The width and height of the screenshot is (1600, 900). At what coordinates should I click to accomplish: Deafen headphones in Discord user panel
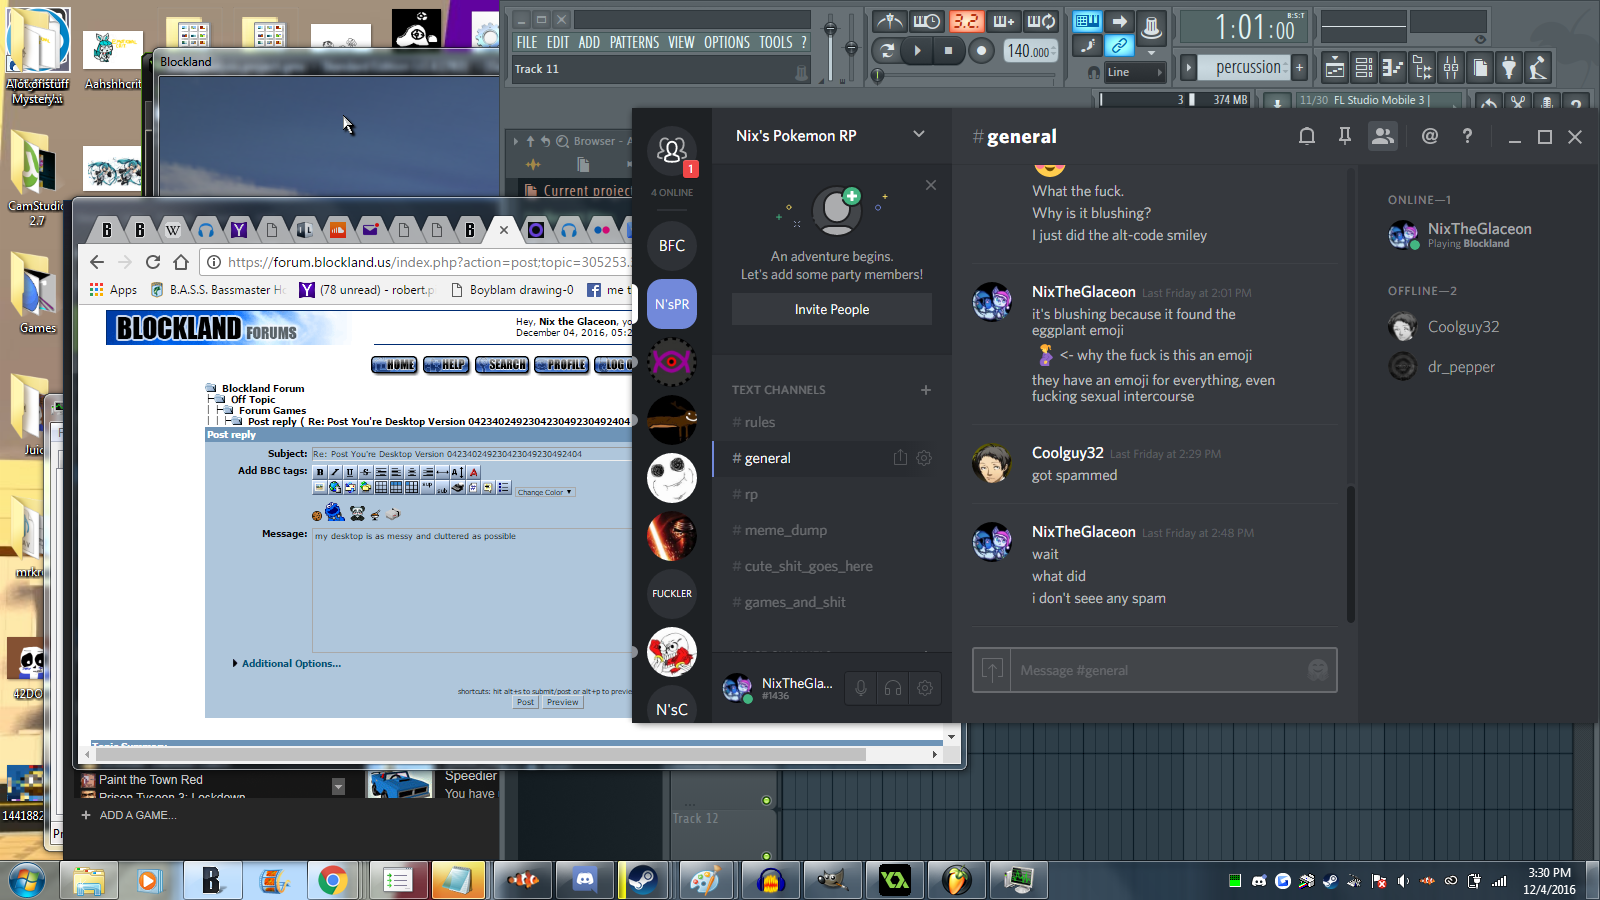[893, 688]
